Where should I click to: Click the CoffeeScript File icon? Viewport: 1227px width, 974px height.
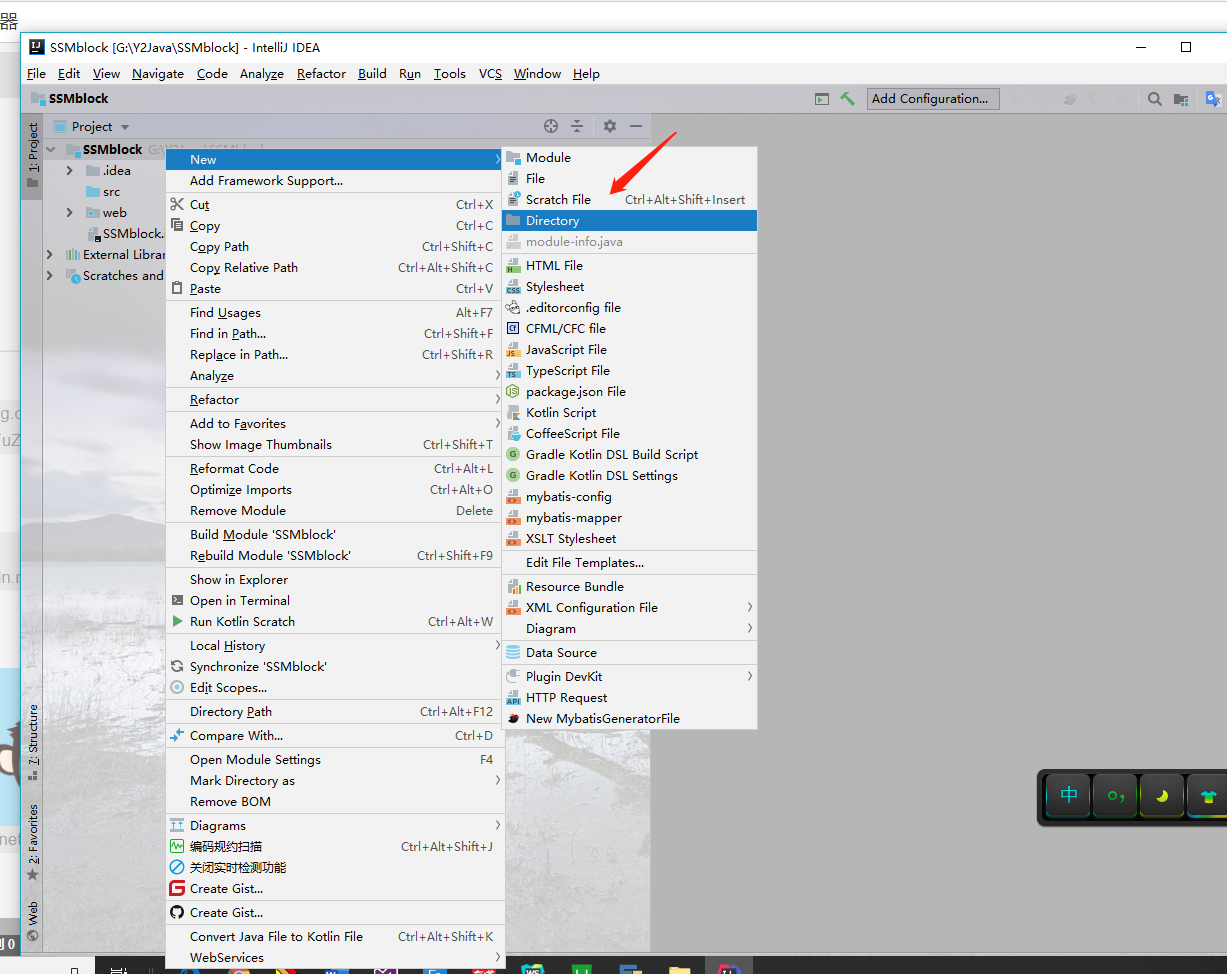(514, 433)
